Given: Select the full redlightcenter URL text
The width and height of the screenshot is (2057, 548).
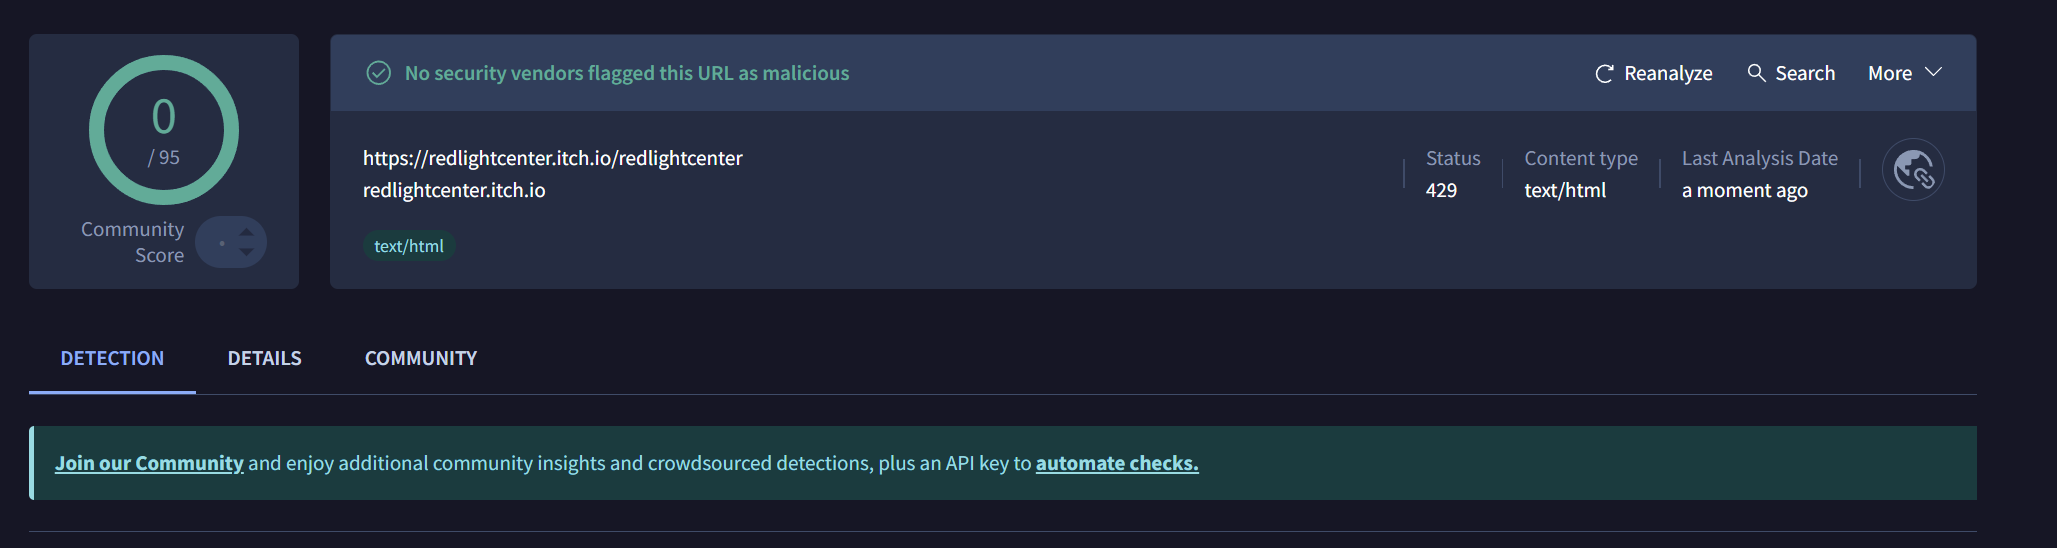Looking at the screenshot, I should click(x=552, y=158).
